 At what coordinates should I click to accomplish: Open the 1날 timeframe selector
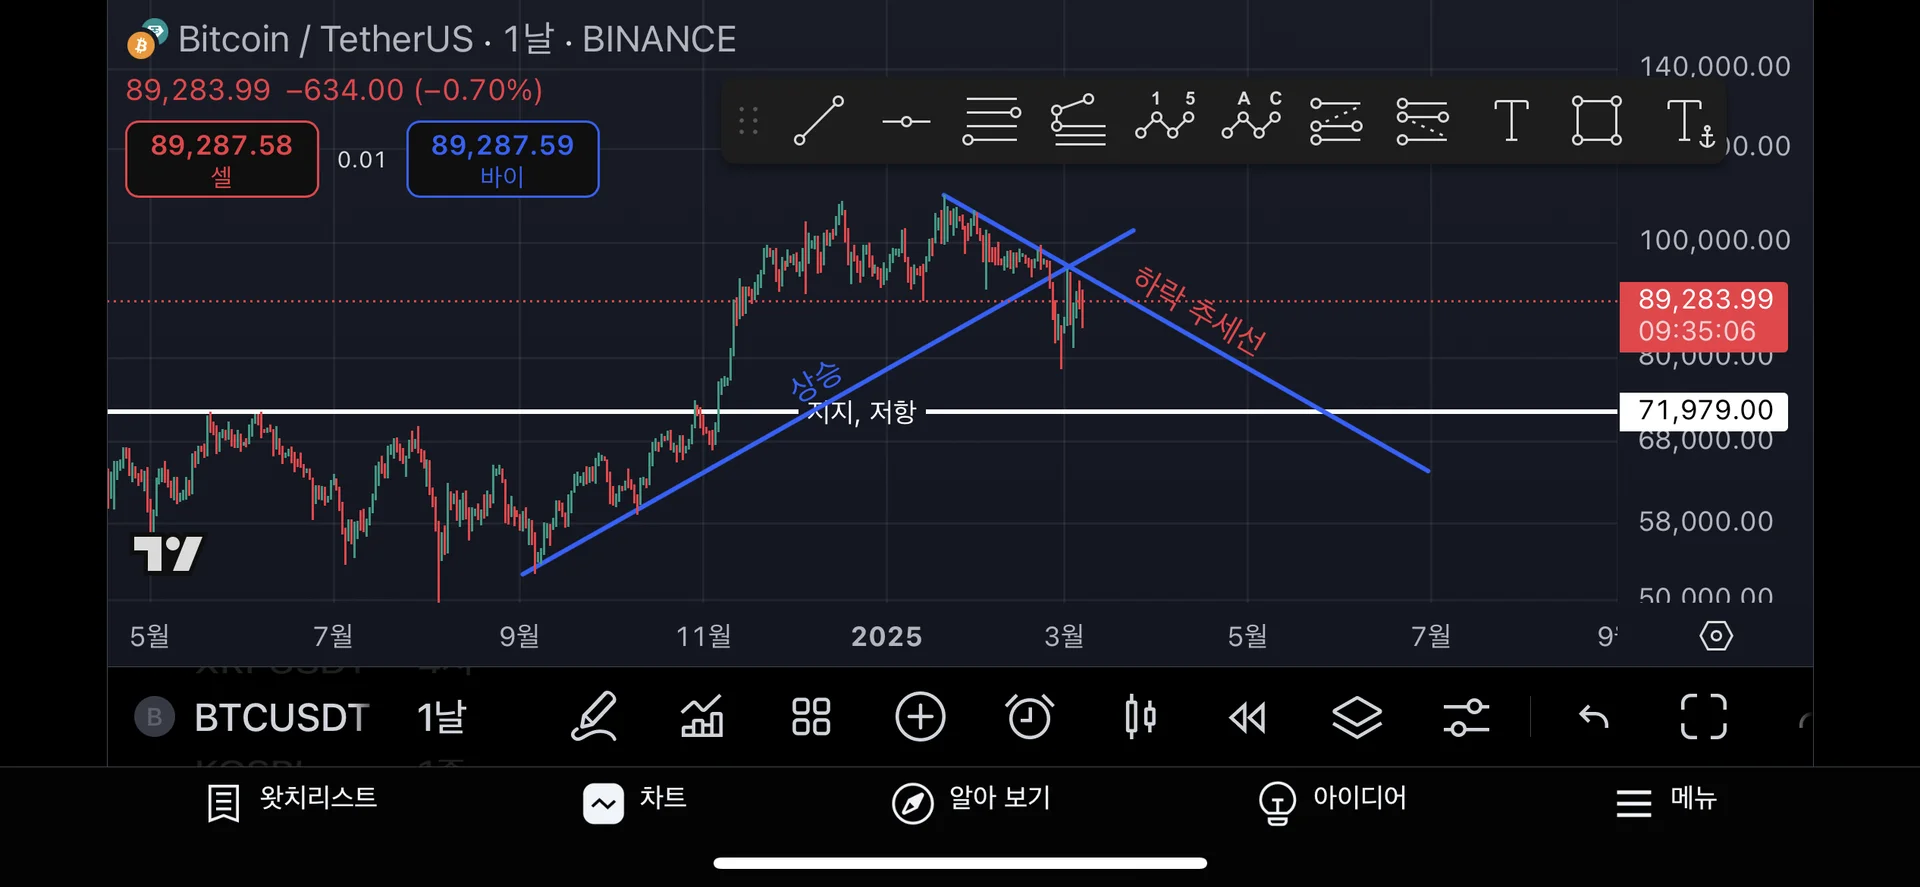(x=441, y=717)
